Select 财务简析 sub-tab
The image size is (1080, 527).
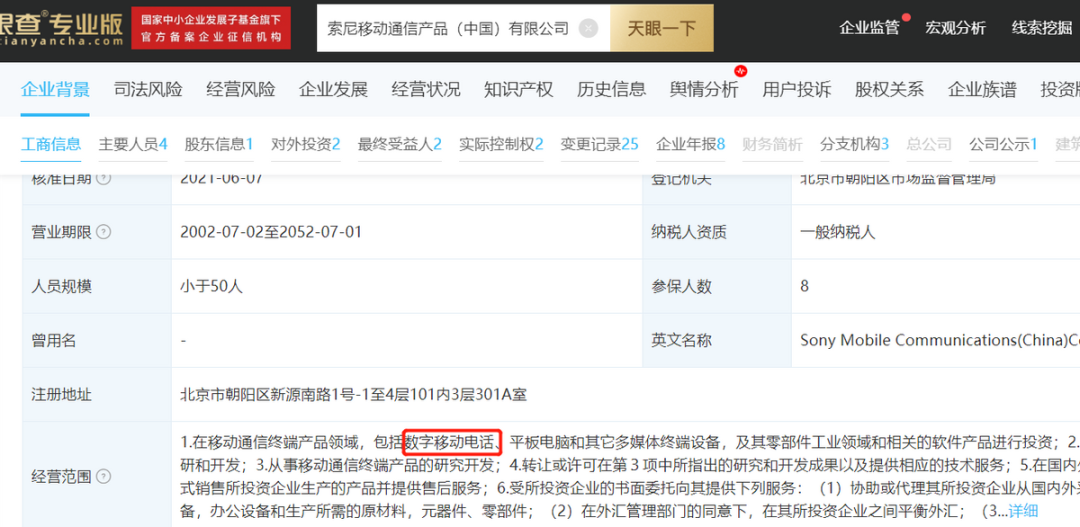pos(772,145)
